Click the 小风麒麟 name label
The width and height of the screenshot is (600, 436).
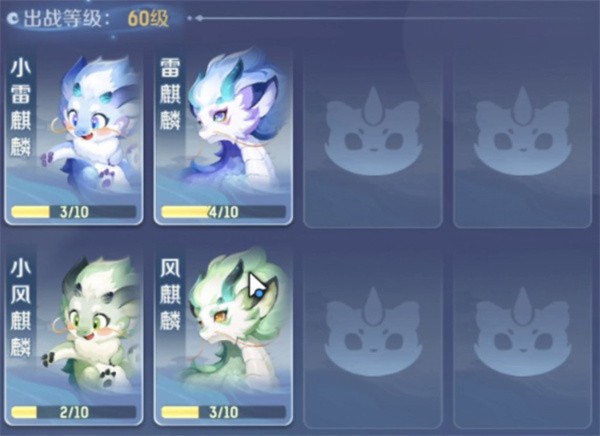20,308
